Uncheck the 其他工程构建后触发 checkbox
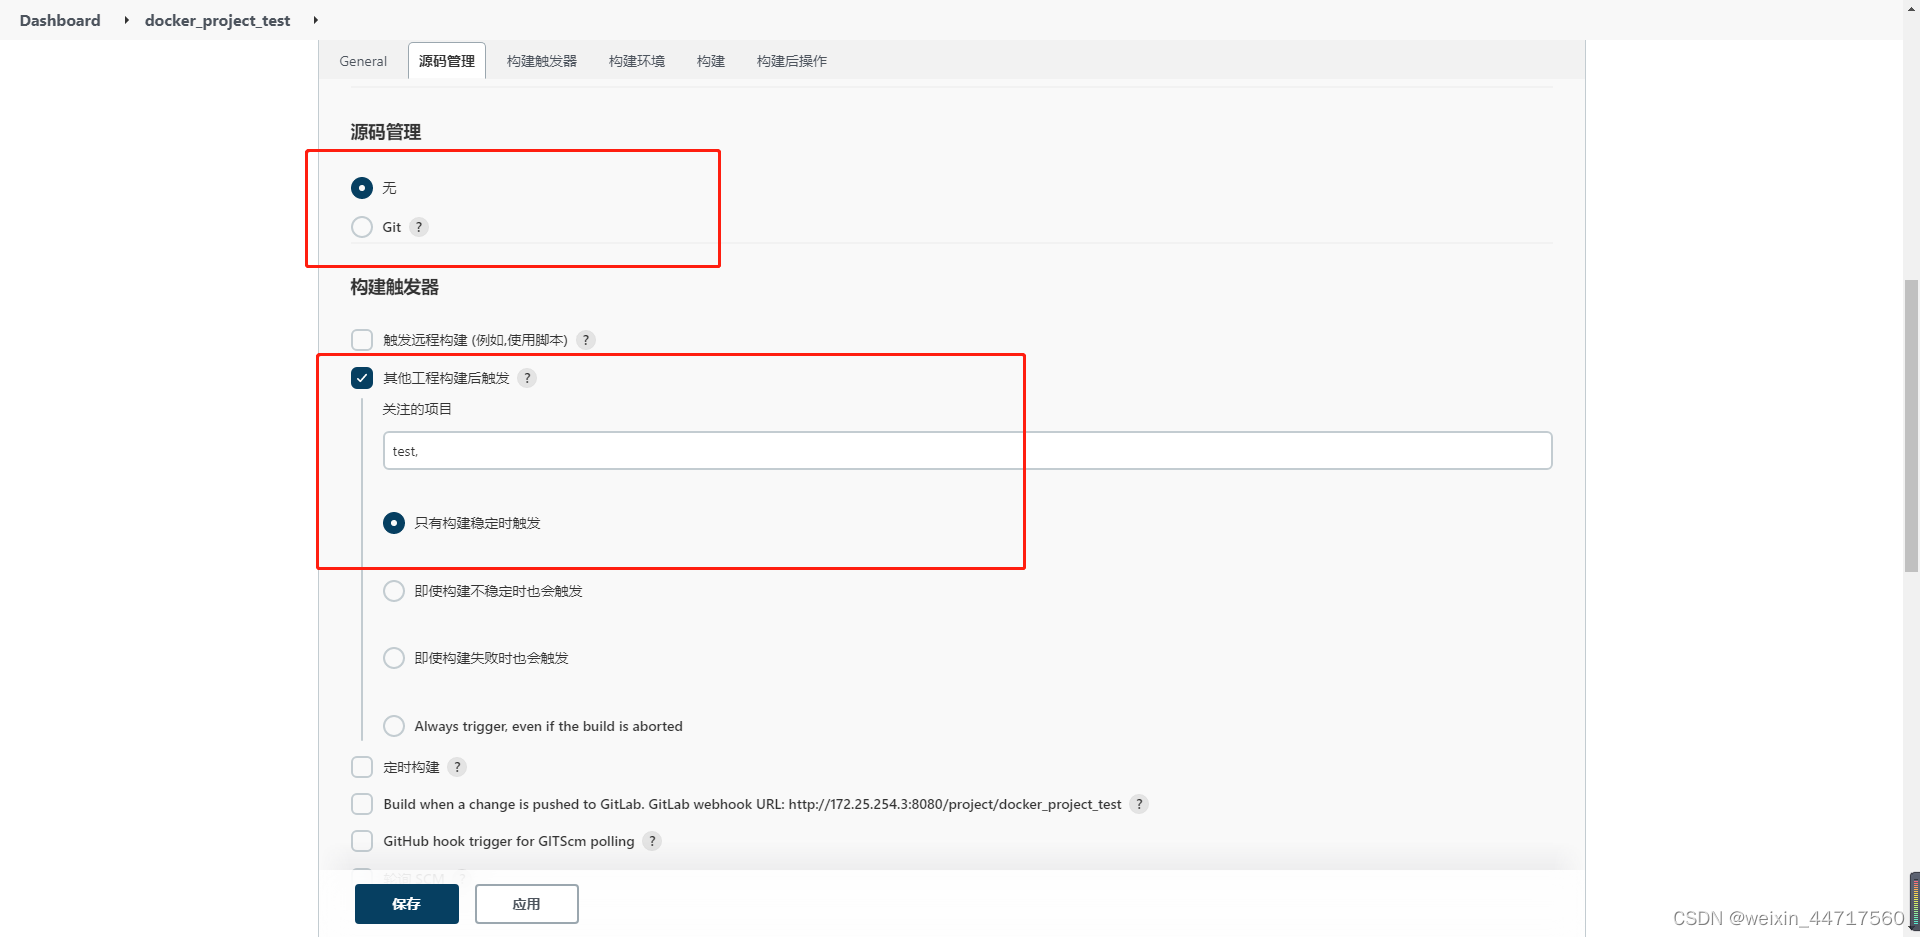Image resolution: width=1920 pixels, height=937 pixels. click(362, 378)
